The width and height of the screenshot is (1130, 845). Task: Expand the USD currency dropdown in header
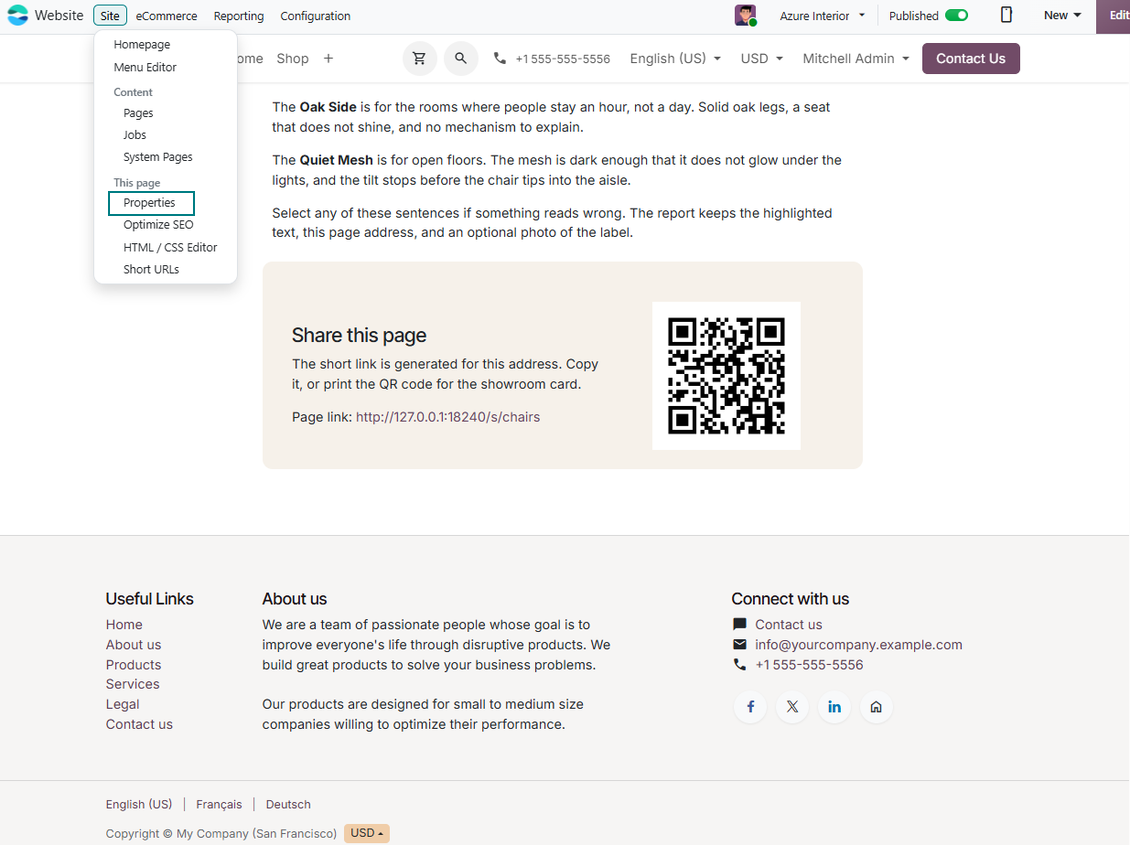click(x=762, y=58)
